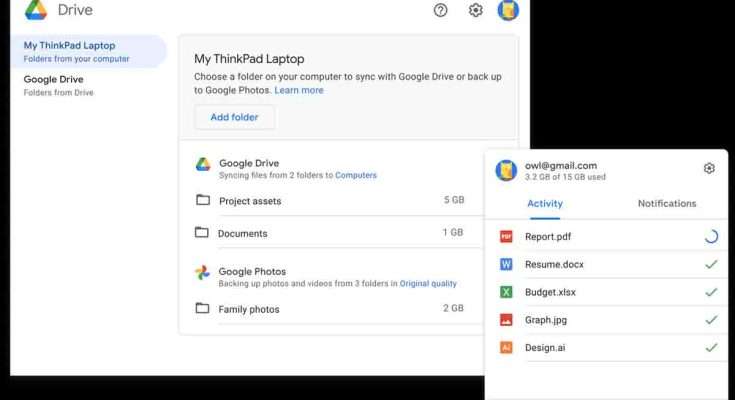Open the Learn more link

[x=299, y=90]
